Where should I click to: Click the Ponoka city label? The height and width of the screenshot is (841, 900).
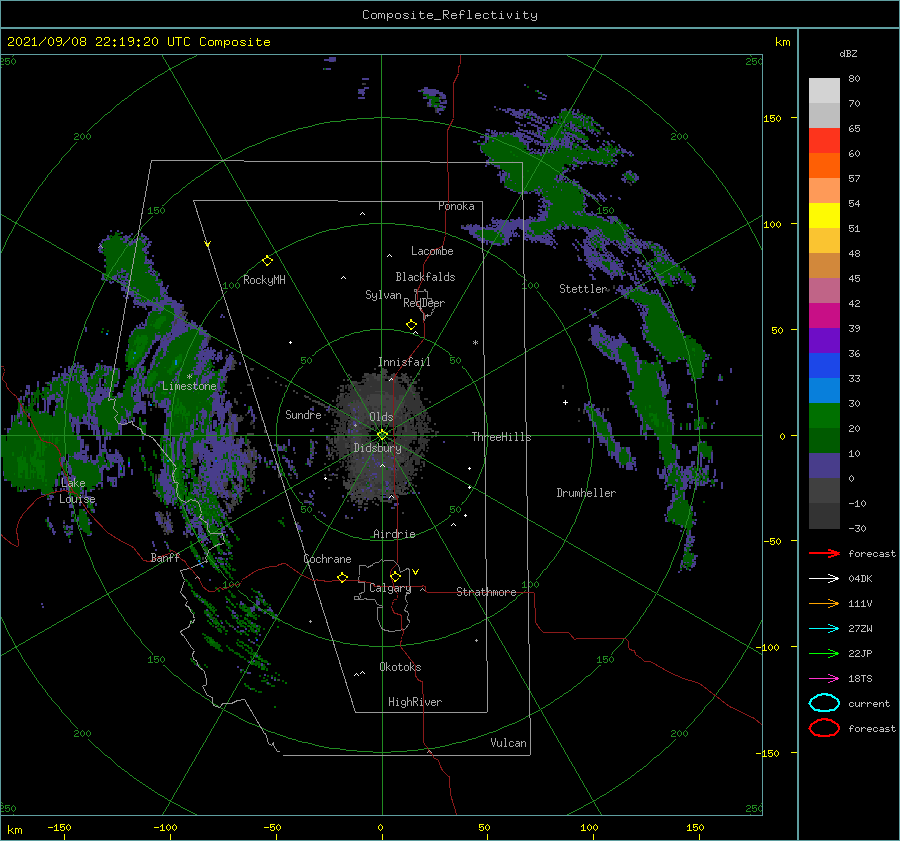tap(456, 206)
